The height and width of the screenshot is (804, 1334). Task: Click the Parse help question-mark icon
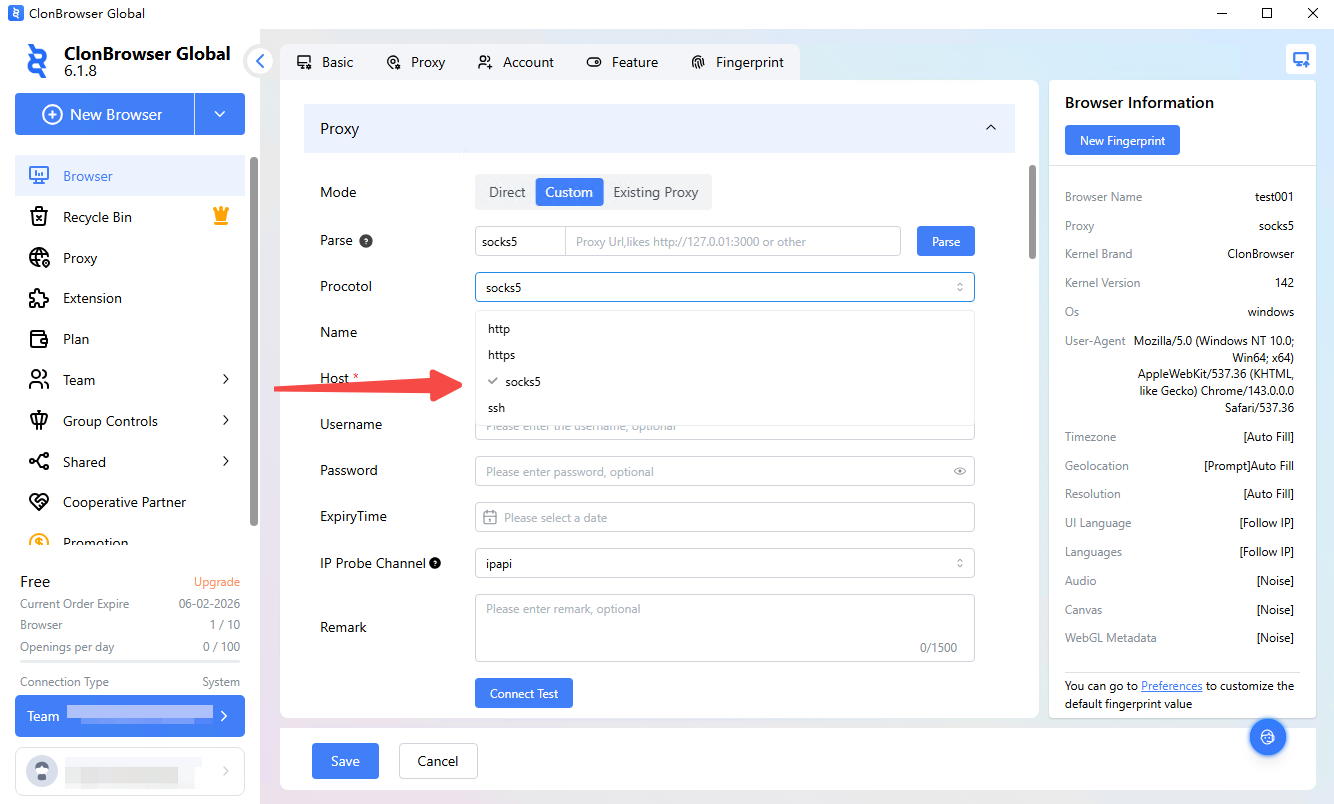366,241
